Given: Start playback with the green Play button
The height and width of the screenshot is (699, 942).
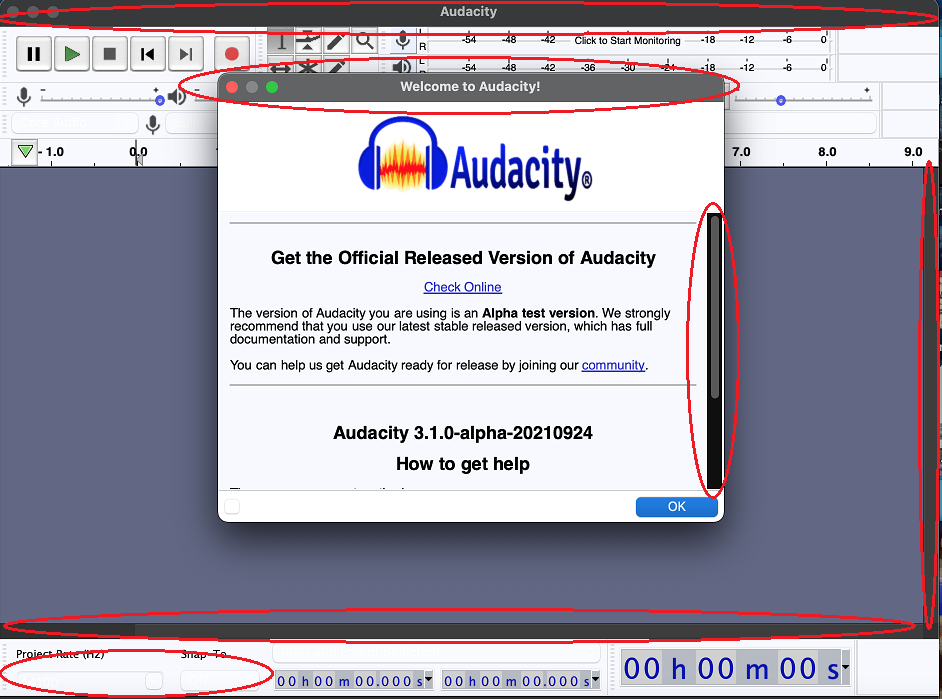Looking at the screenshot, I should tap(72, 54).
